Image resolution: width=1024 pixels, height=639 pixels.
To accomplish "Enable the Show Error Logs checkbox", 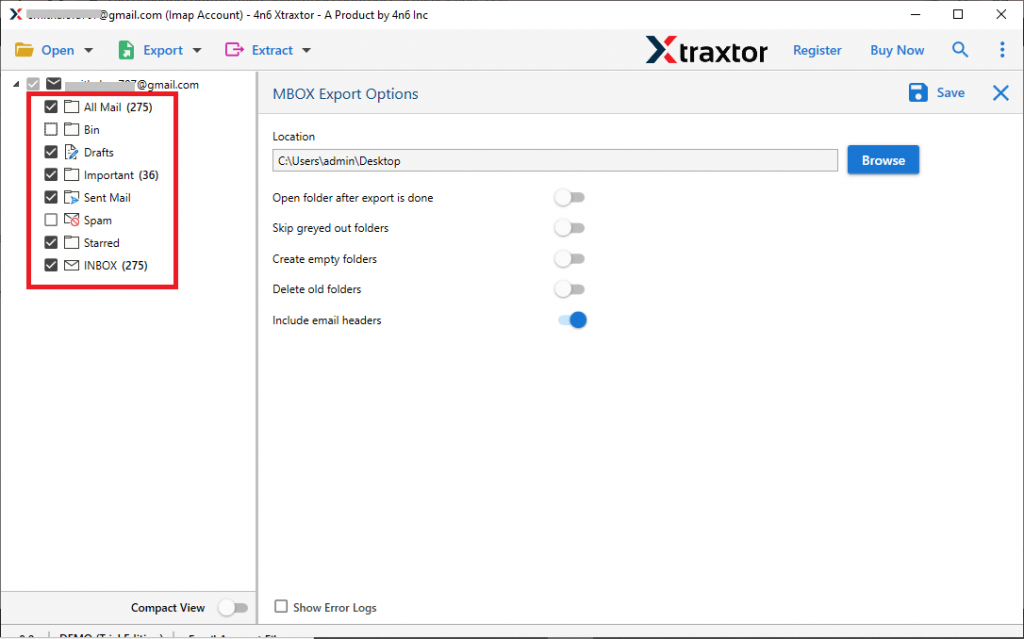I will [x=281, y=607].
